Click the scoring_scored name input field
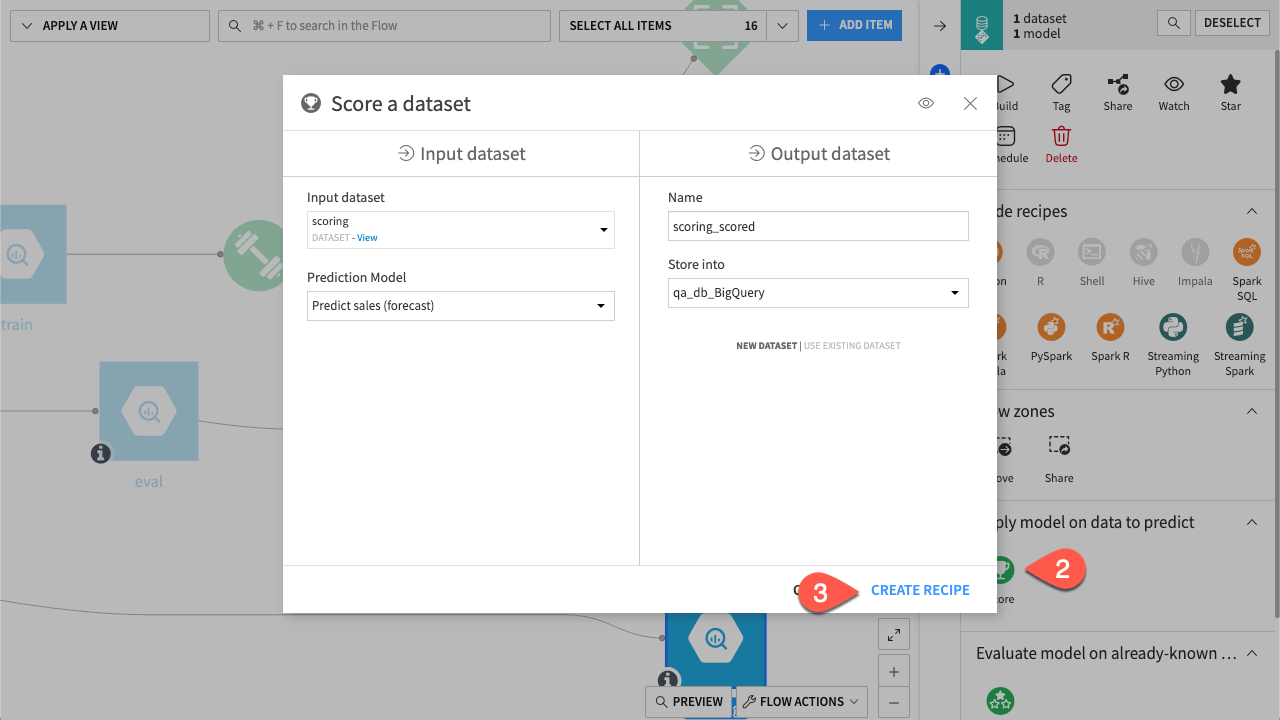The width and height of the screenshot is (1280, 720). point(817,226)
